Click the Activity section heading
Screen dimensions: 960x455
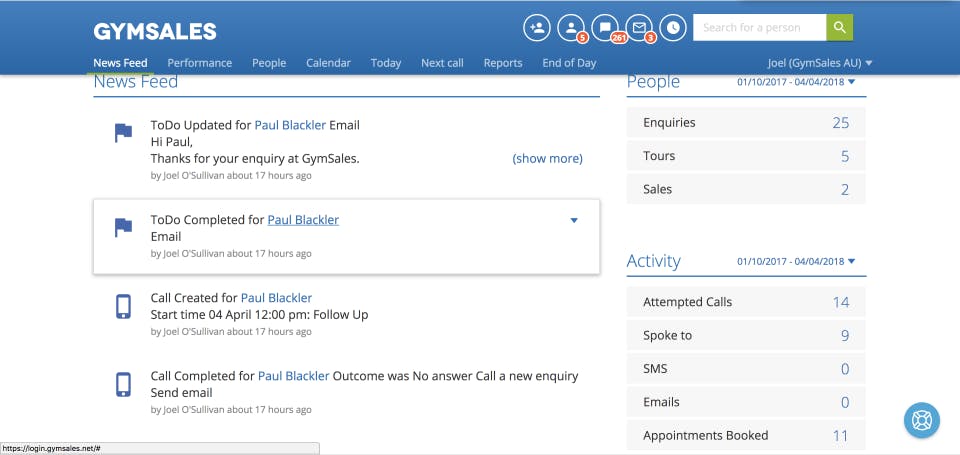(653, 261)
